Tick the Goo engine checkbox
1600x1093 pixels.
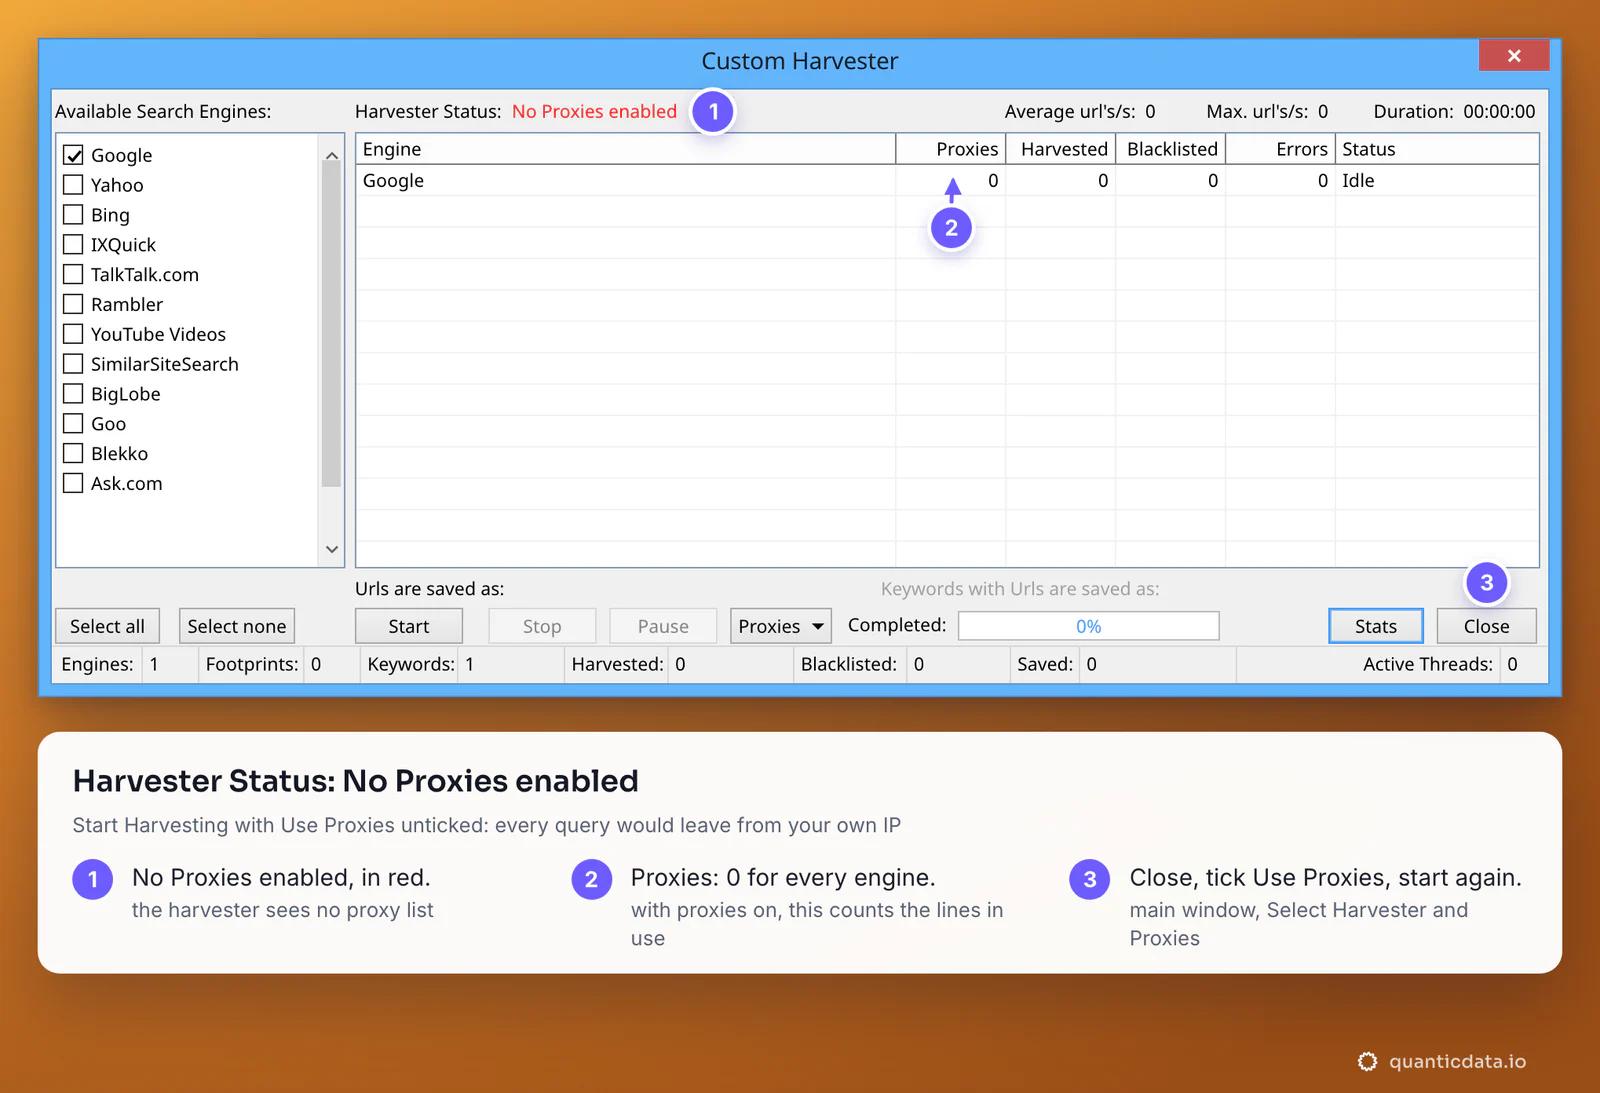73,424
